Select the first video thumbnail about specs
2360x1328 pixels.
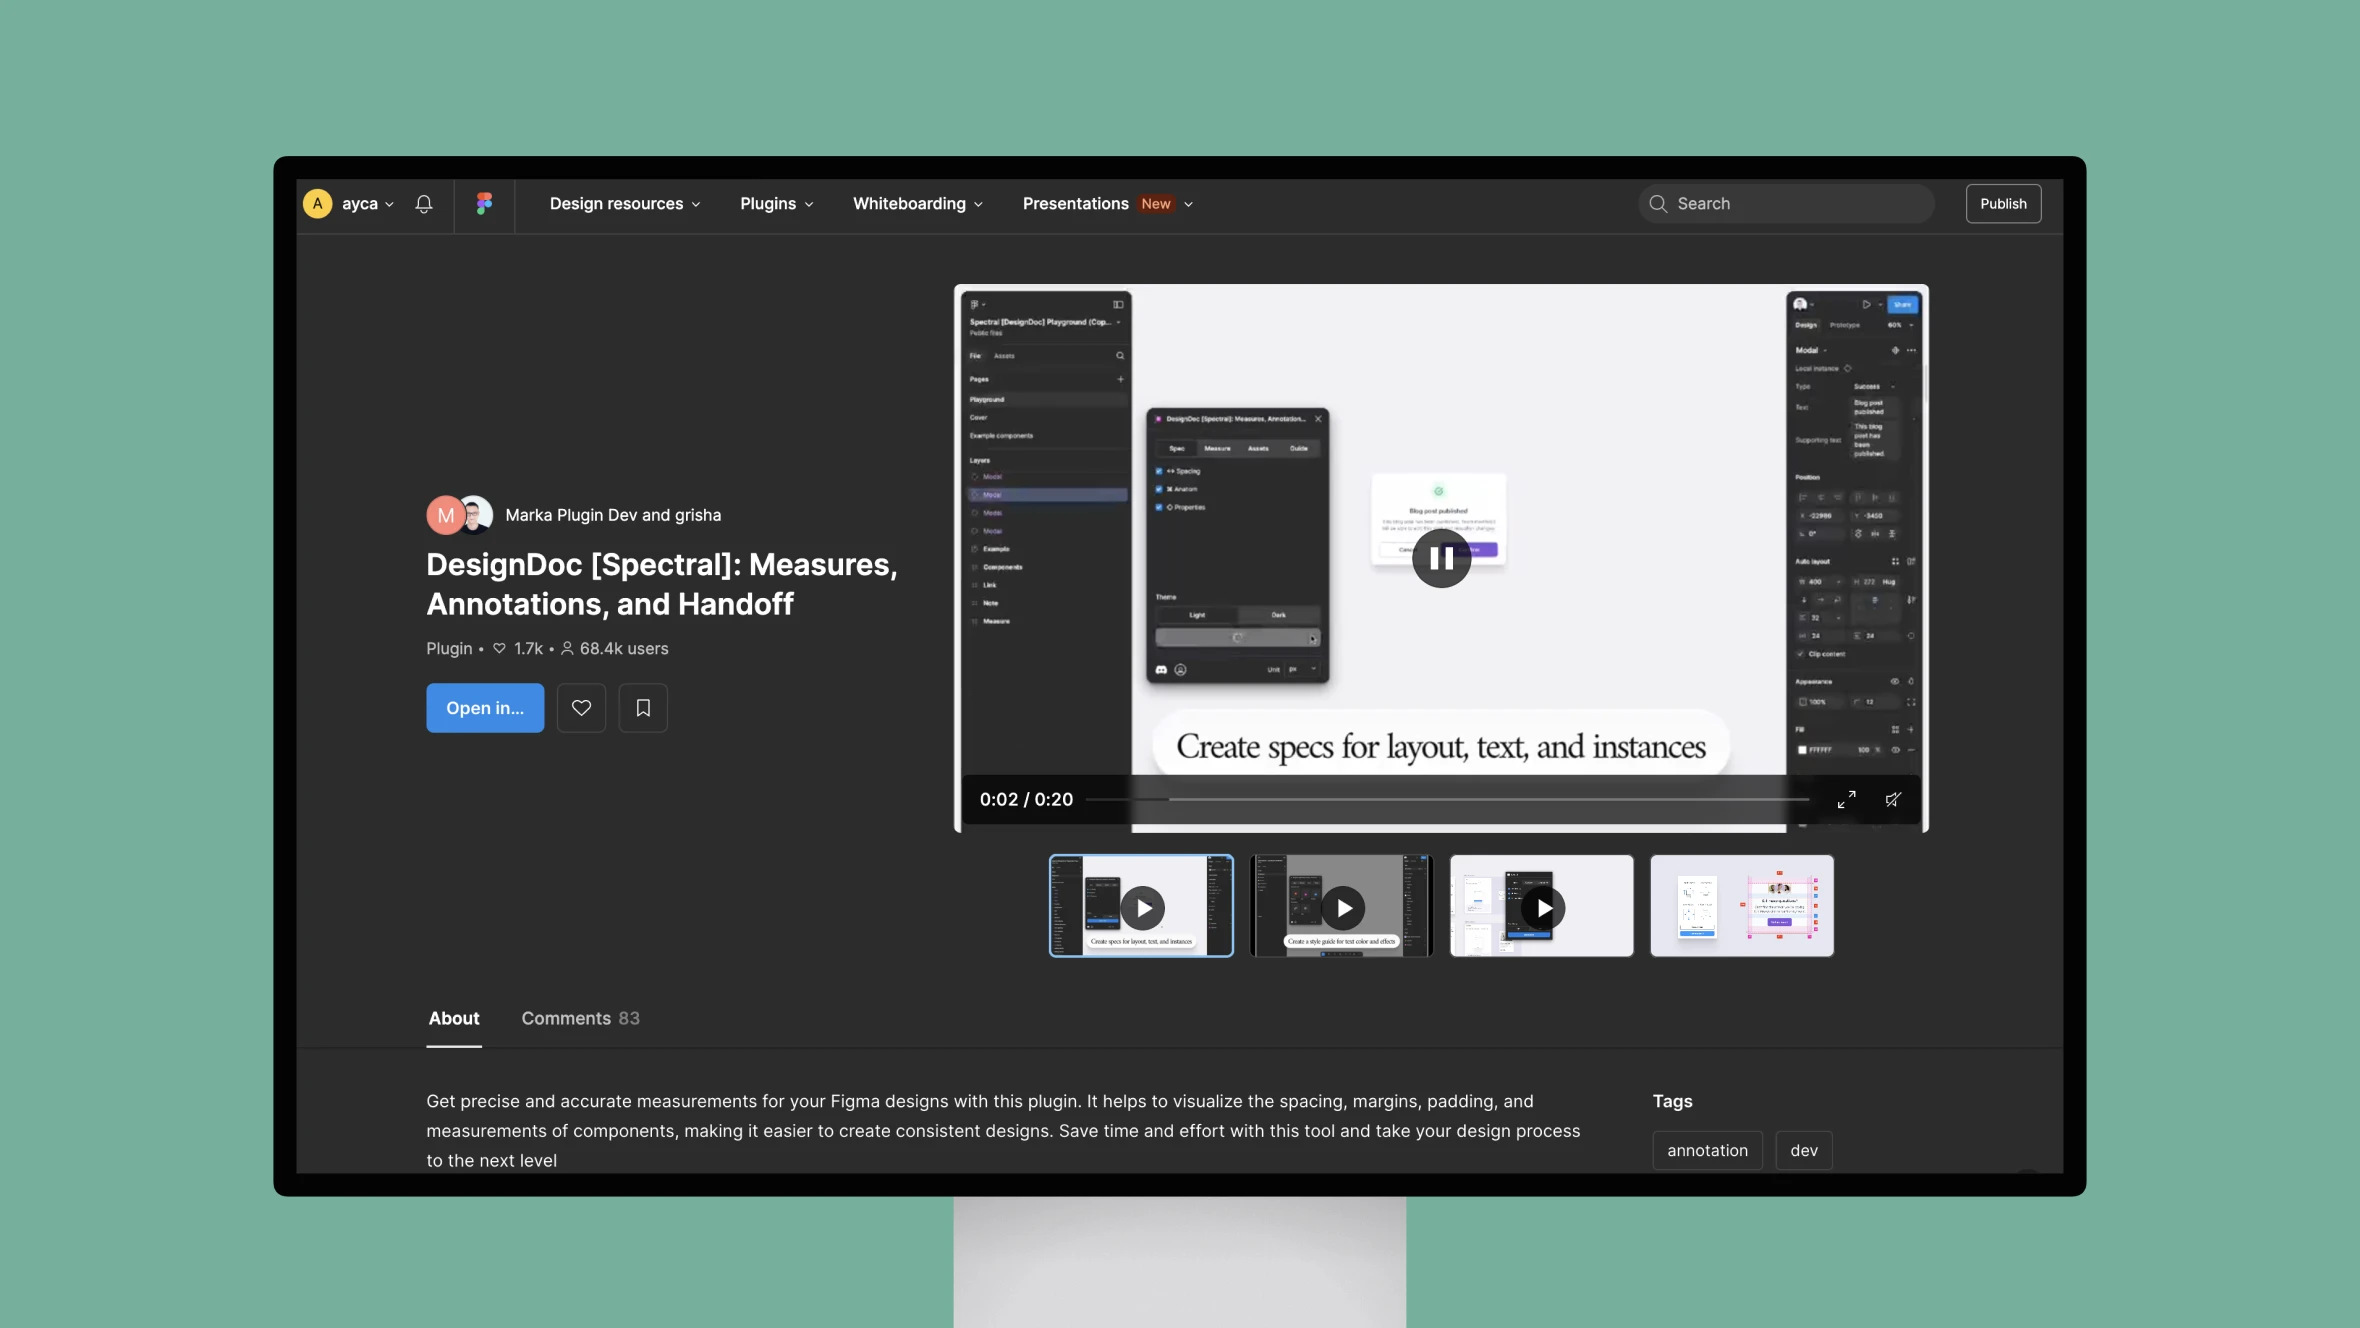1141,906
